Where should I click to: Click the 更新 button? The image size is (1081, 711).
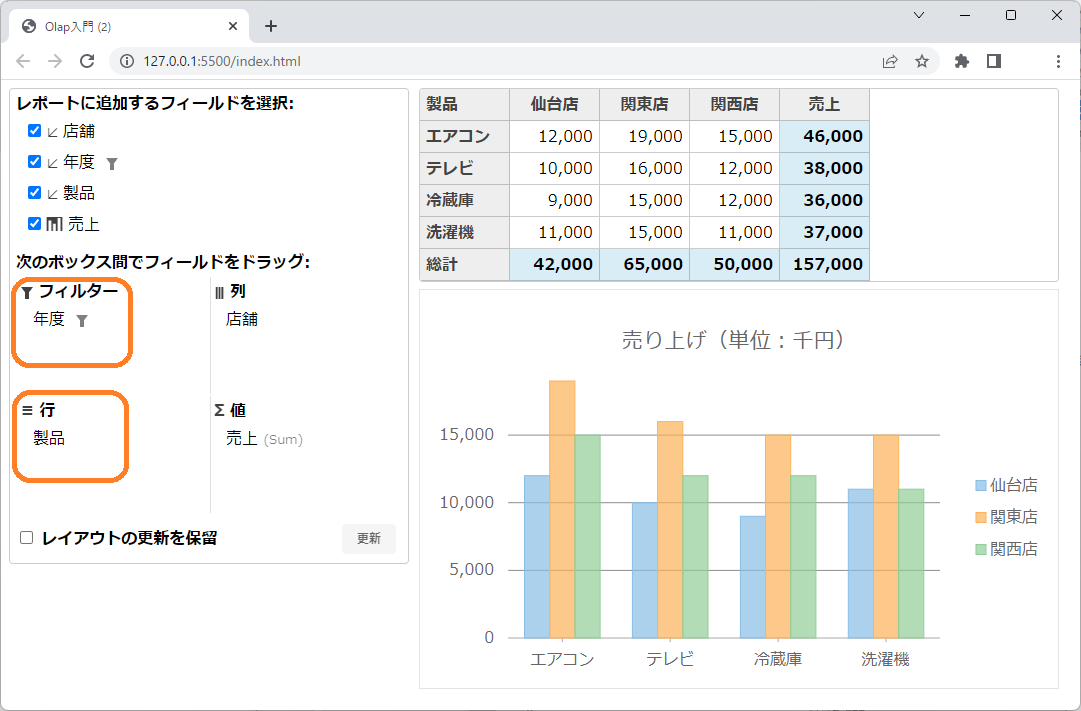(369, 539)
